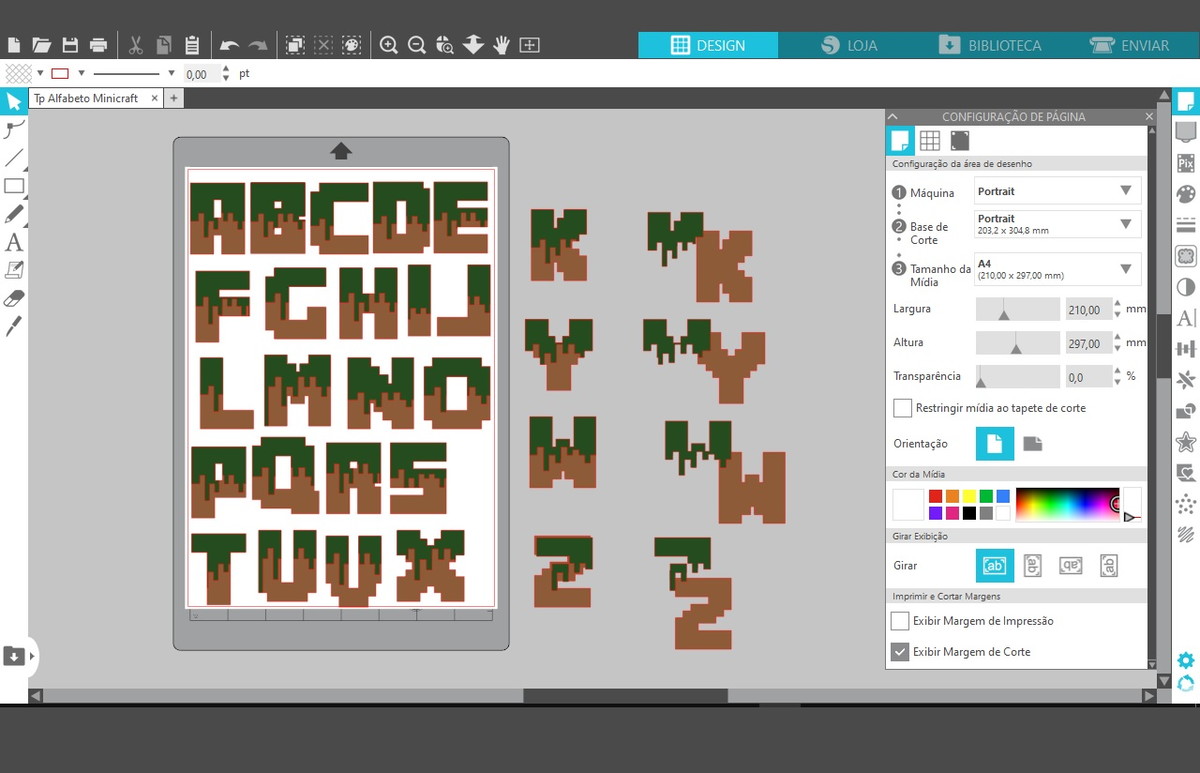Viewport: 1200px width, 773px height.
Task: Set orientation to portrait
Action: (x=994, y=444)
